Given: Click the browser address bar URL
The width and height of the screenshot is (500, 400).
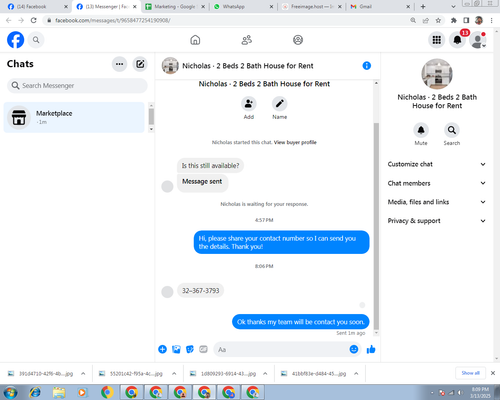Looking at the screenshot, I should (x=113, y=21).
